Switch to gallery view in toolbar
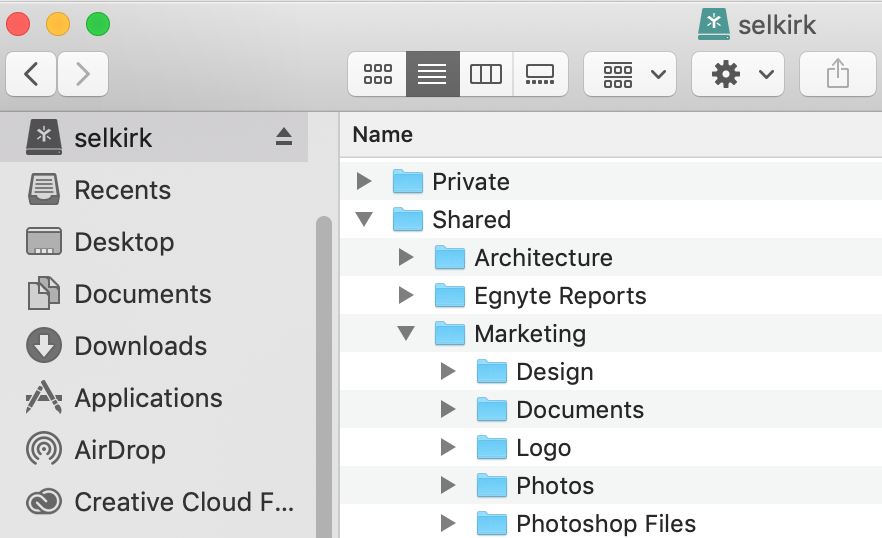Screen dimensions: 882x538 coord(540,75)
